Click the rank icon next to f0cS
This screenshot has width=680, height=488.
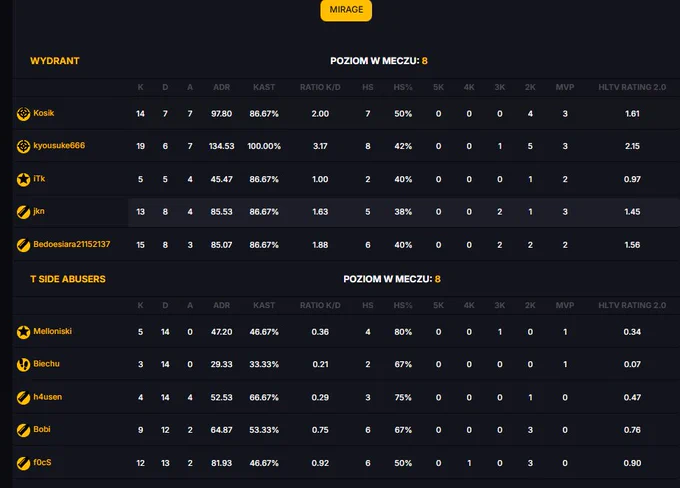(x=23, y=463)
